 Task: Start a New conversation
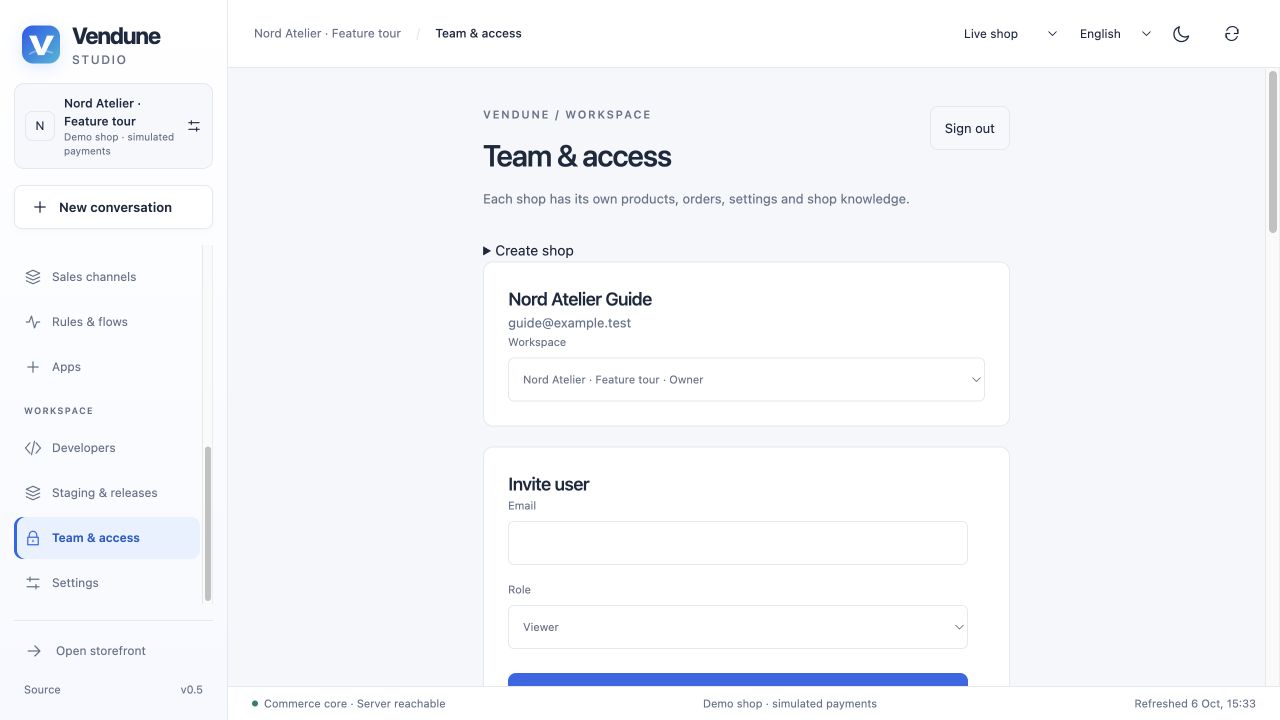114,207
